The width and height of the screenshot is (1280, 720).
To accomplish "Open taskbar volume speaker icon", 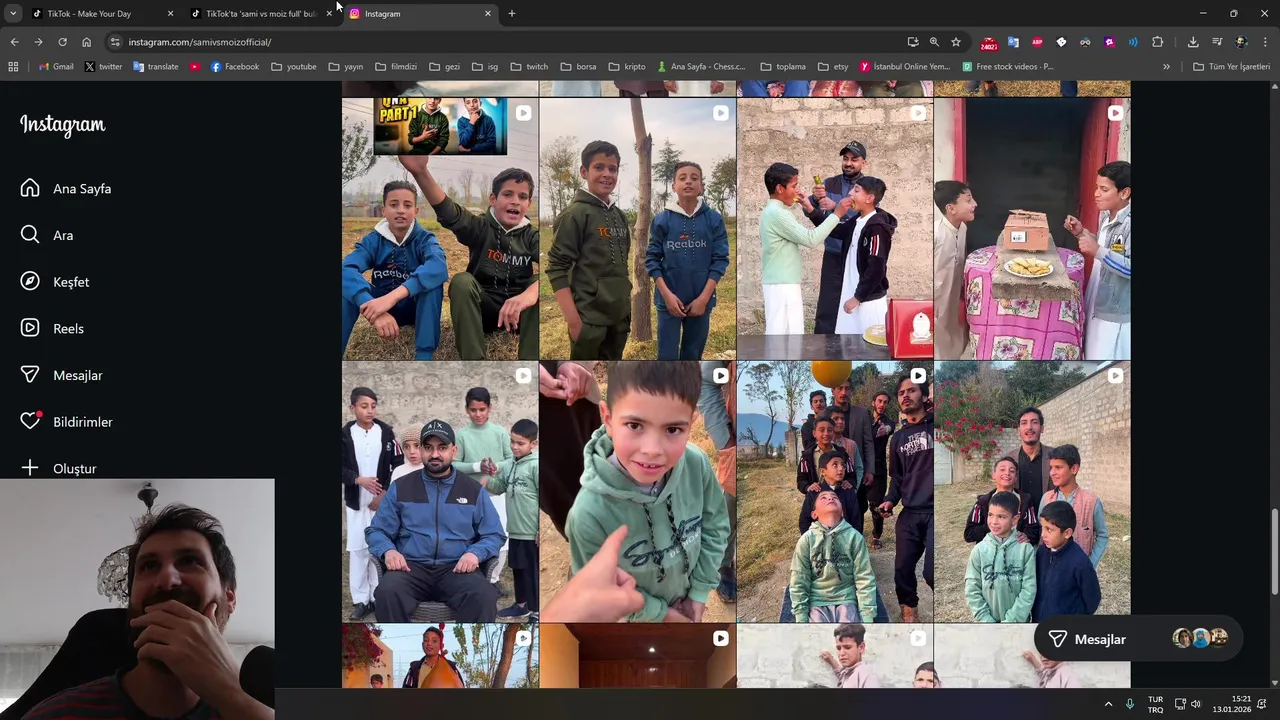I will (1196, 704).
